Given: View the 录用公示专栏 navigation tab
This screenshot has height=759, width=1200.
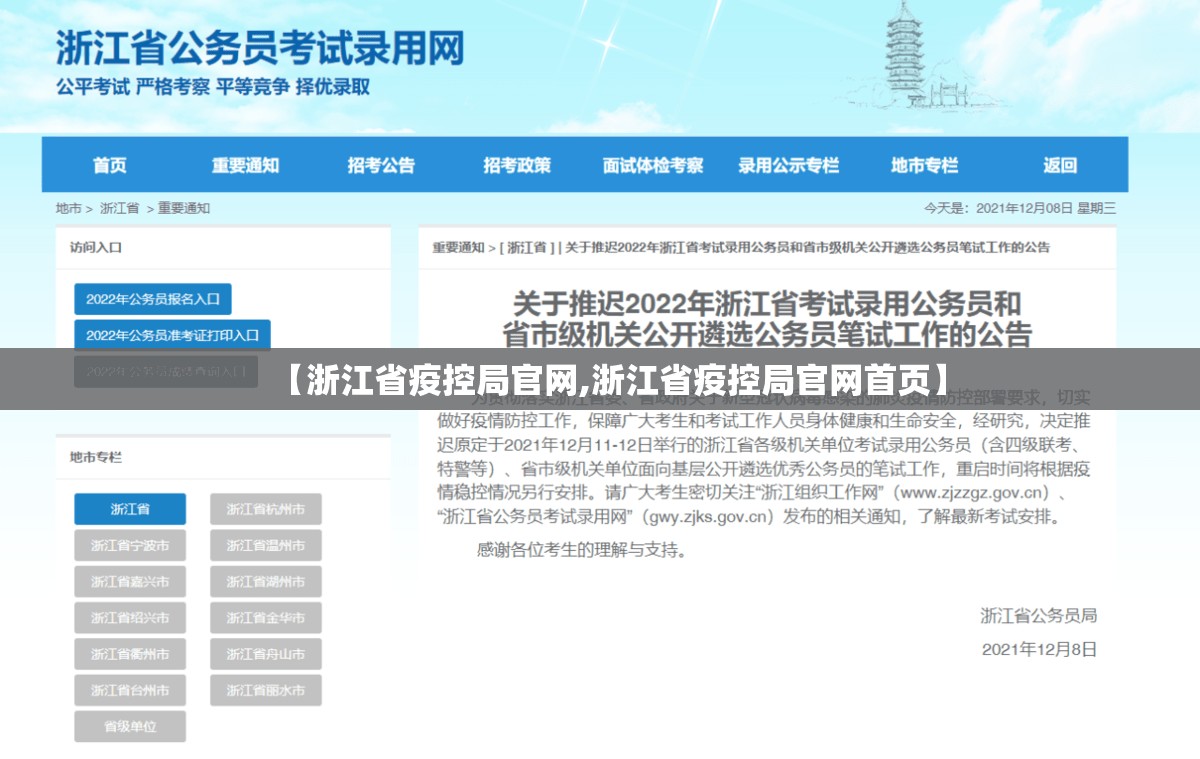Looking at the screenshot, I should 789,165.
